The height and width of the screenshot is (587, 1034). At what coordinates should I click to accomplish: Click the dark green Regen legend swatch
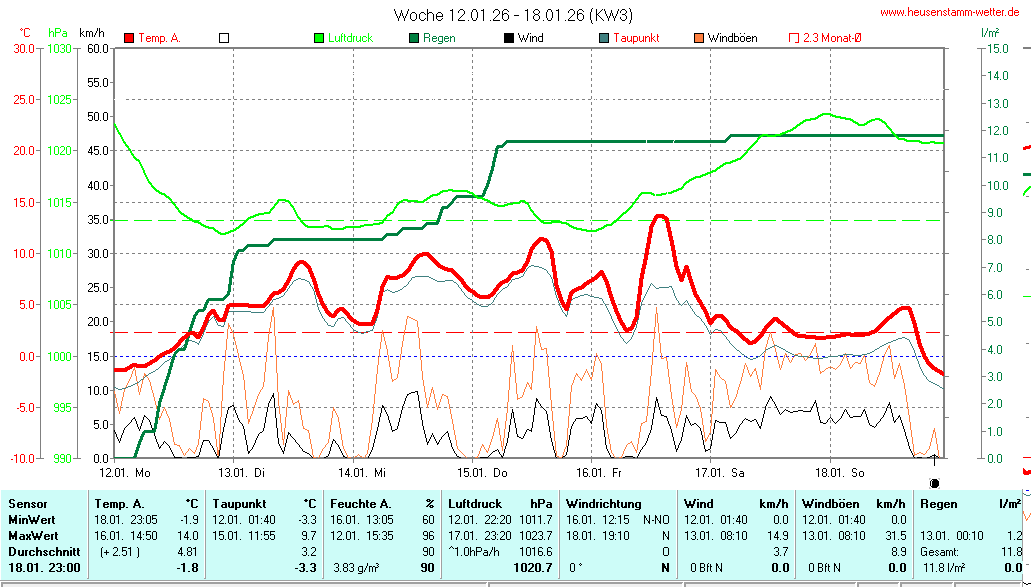413,38
